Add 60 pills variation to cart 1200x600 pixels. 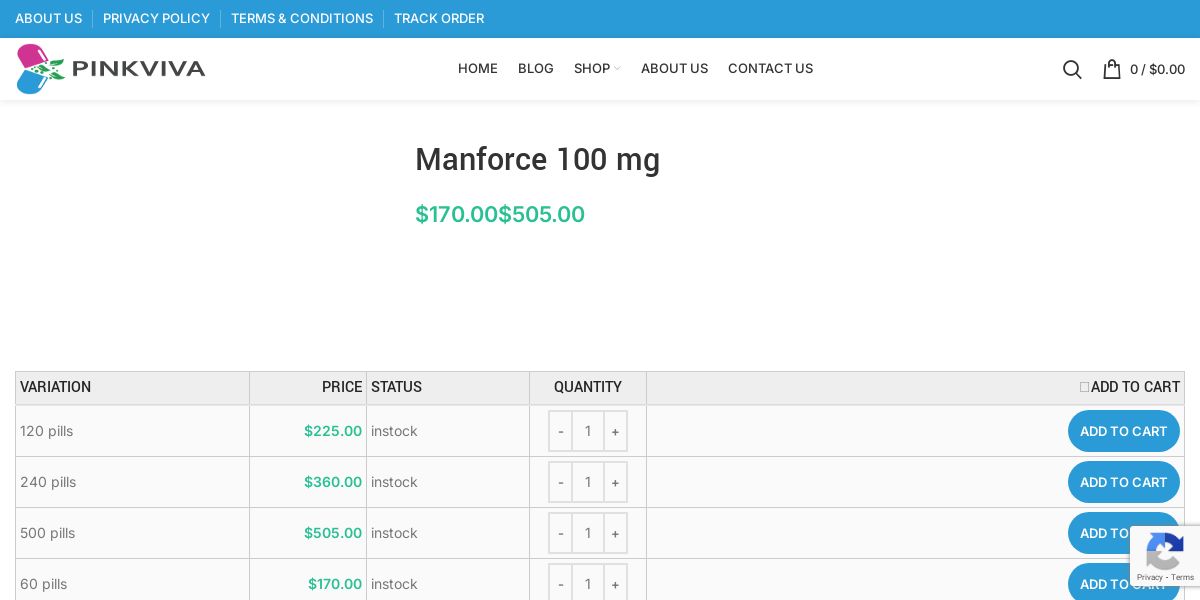[1124, 584]
